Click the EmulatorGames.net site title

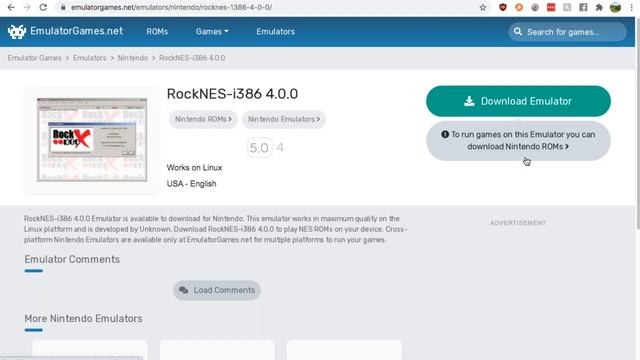tap(76, 31)
